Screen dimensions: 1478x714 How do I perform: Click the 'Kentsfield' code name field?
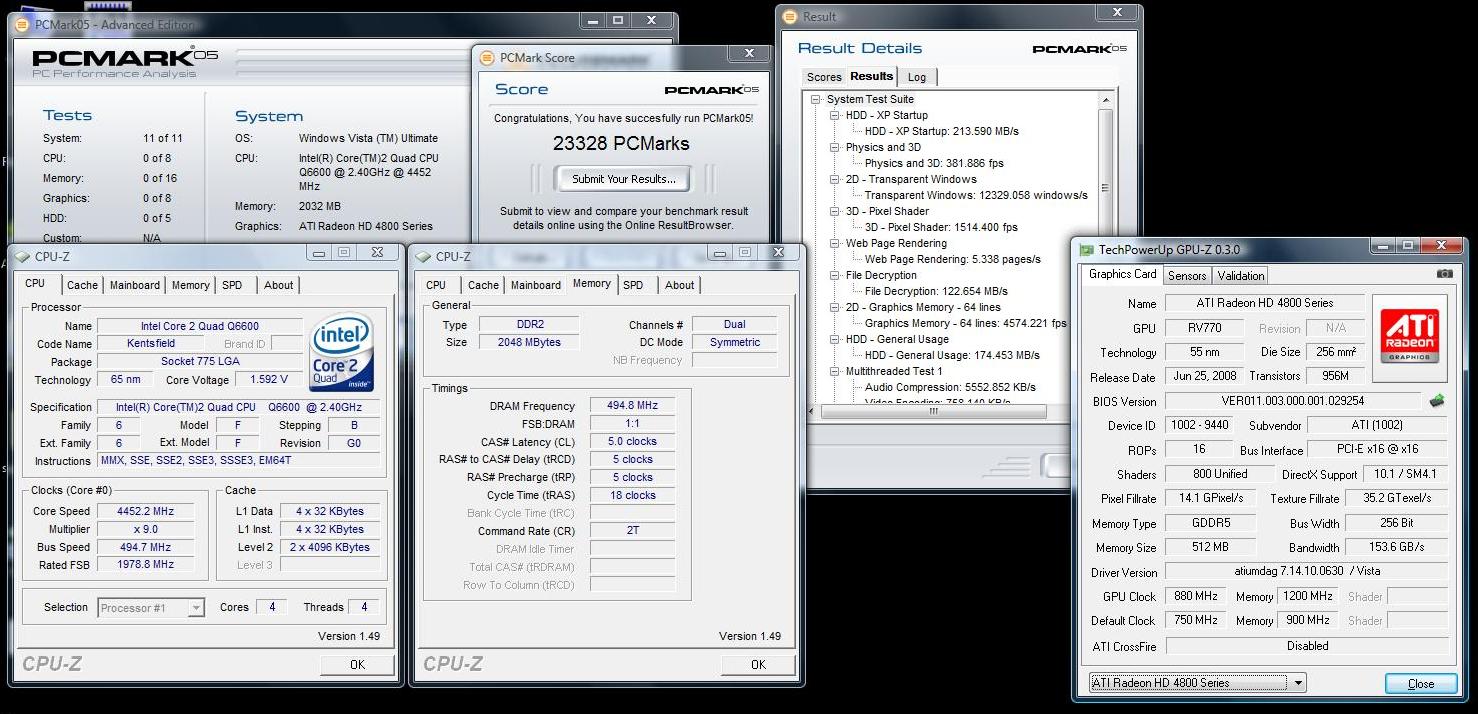tap(150, 344)
